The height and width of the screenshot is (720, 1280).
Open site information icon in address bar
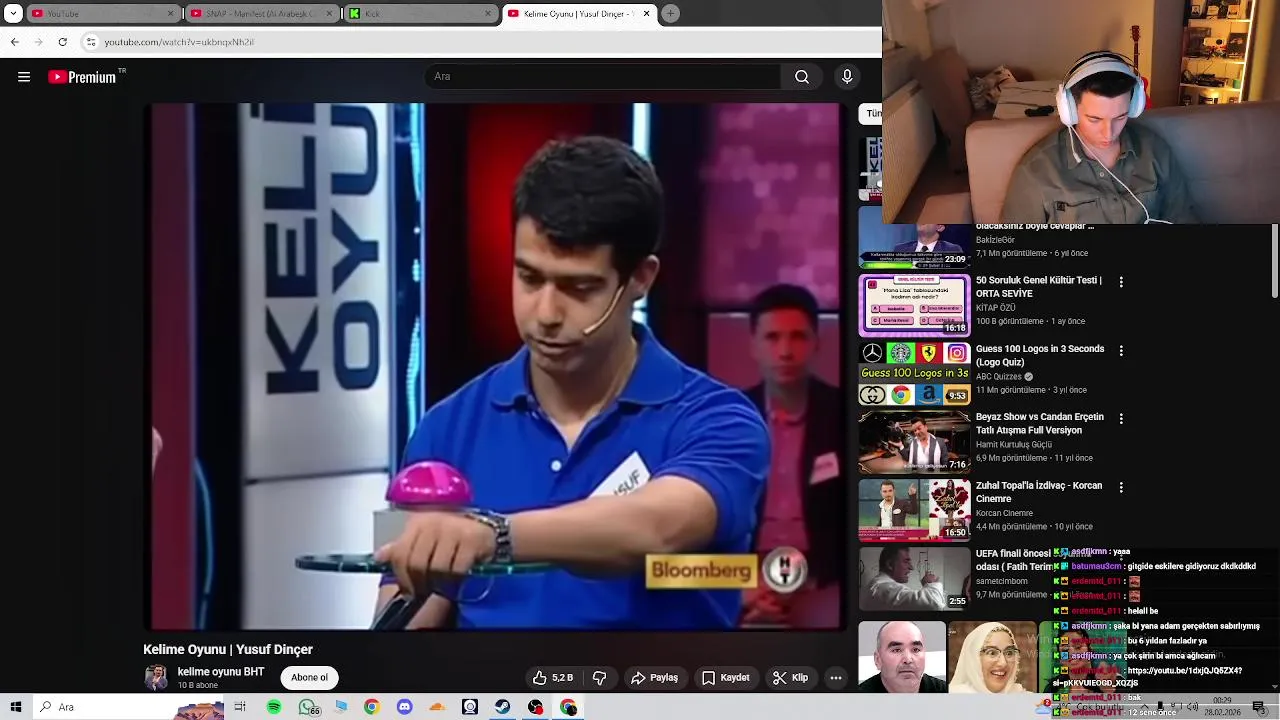point(91,42)
